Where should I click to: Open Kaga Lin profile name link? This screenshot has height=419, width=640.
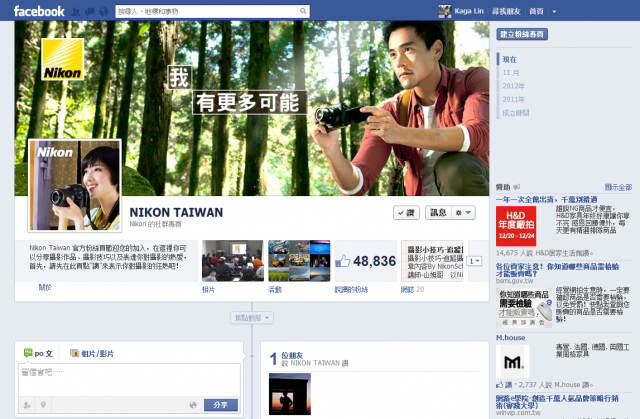click(x=469, y=11)
